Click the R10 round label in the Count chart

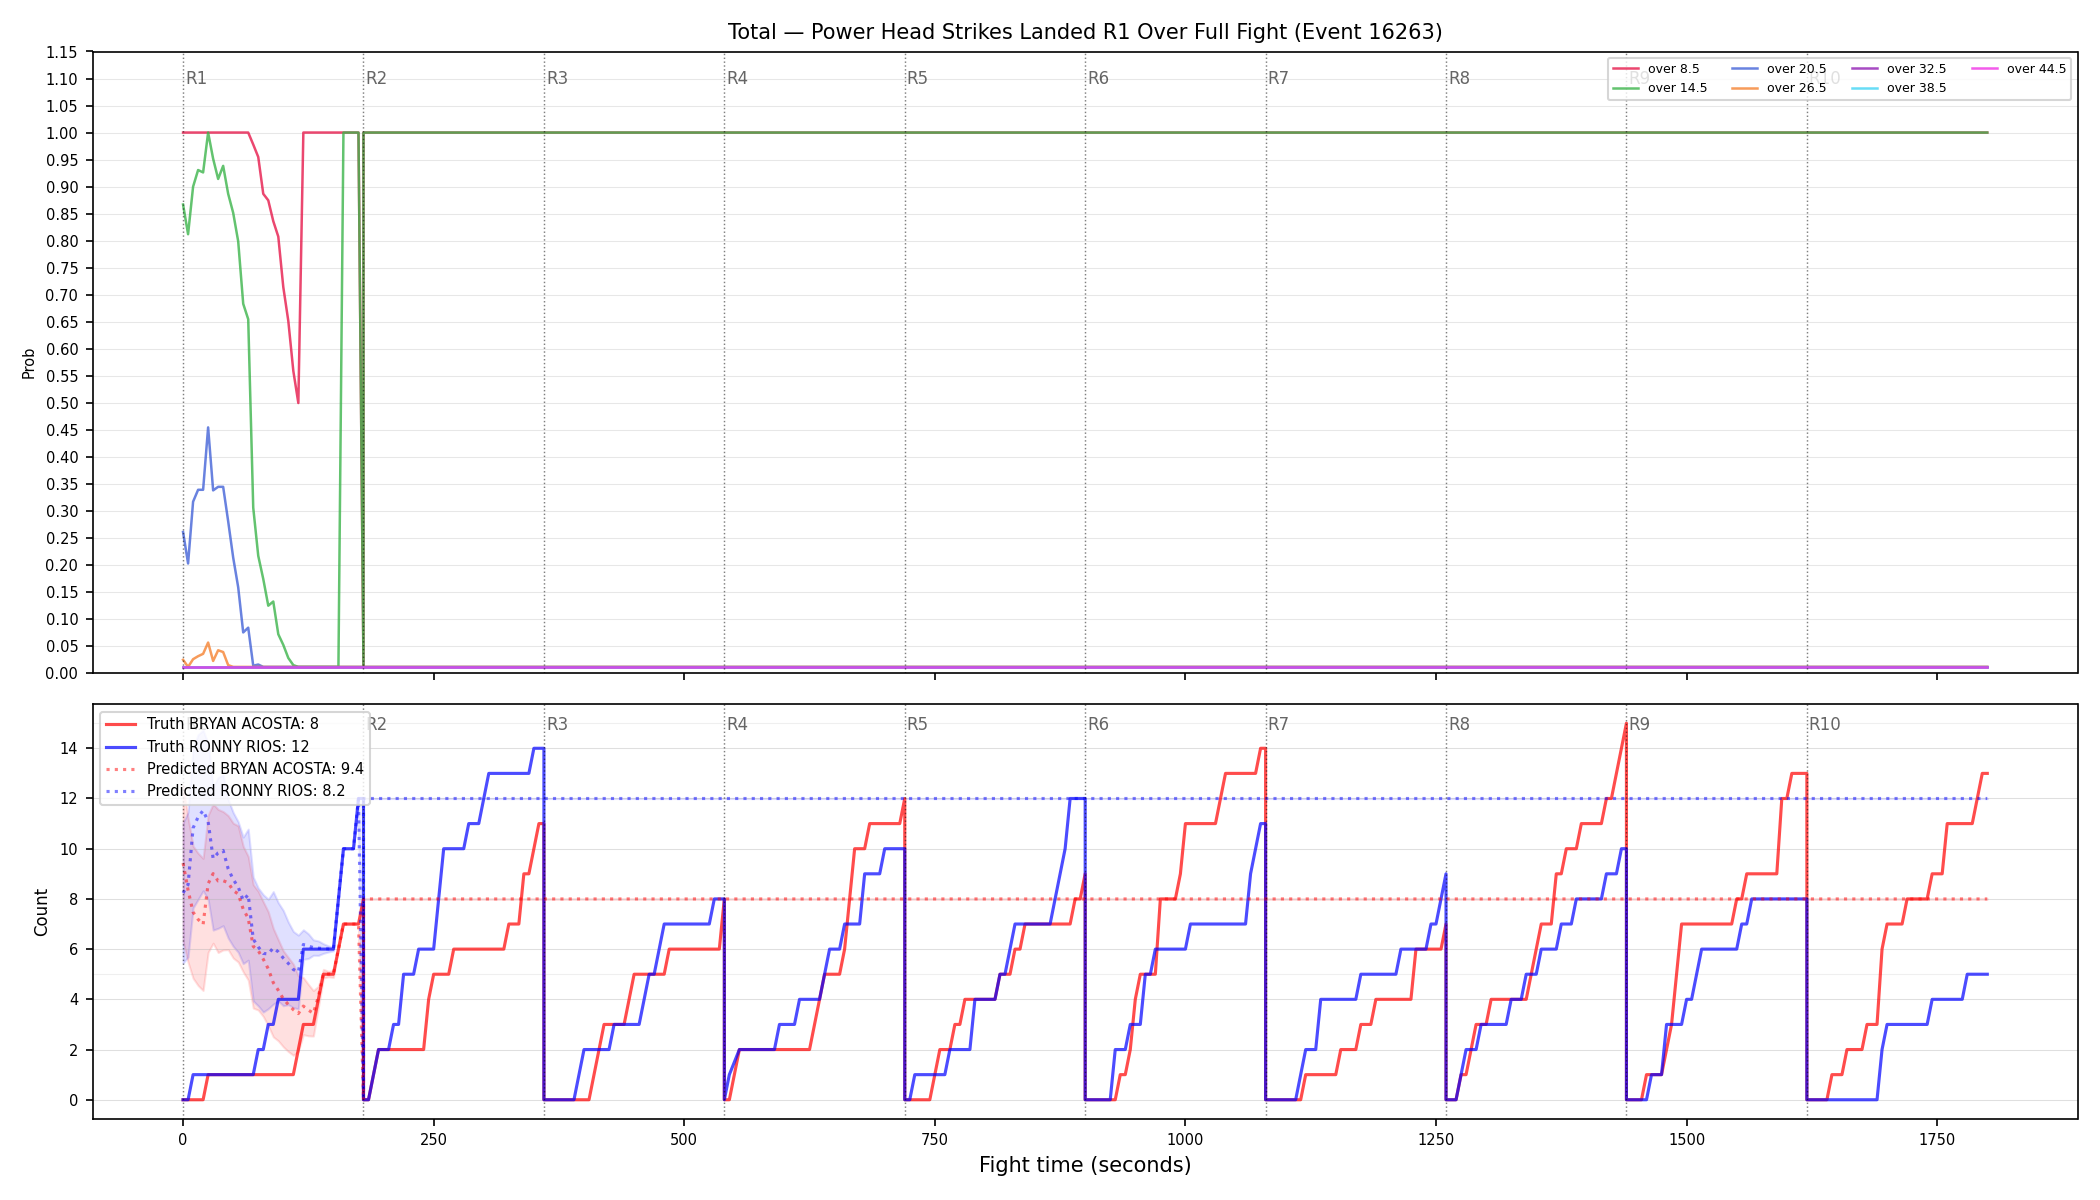pyautogui.click(x=1824, y=724)
